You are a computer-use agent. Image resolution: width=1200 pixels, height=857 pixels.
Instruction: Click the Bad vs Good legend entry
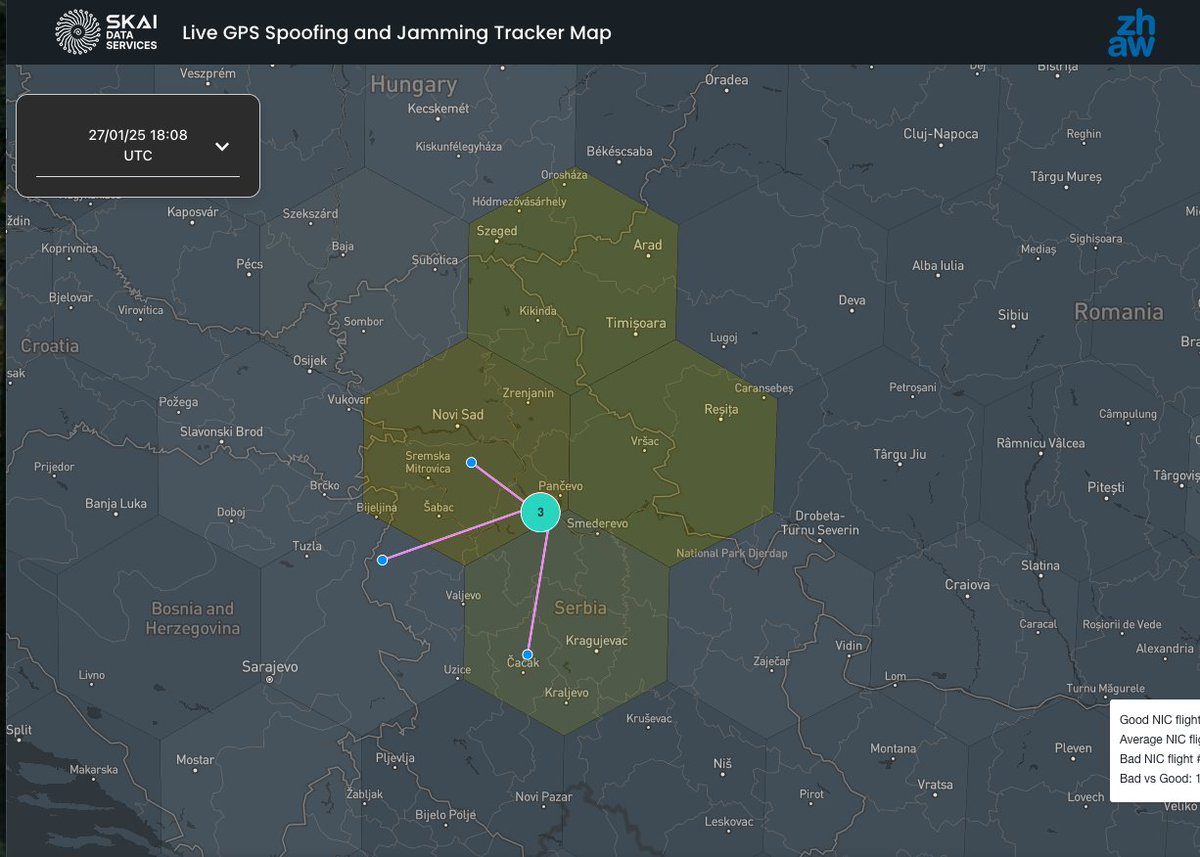coord(1159,778)
